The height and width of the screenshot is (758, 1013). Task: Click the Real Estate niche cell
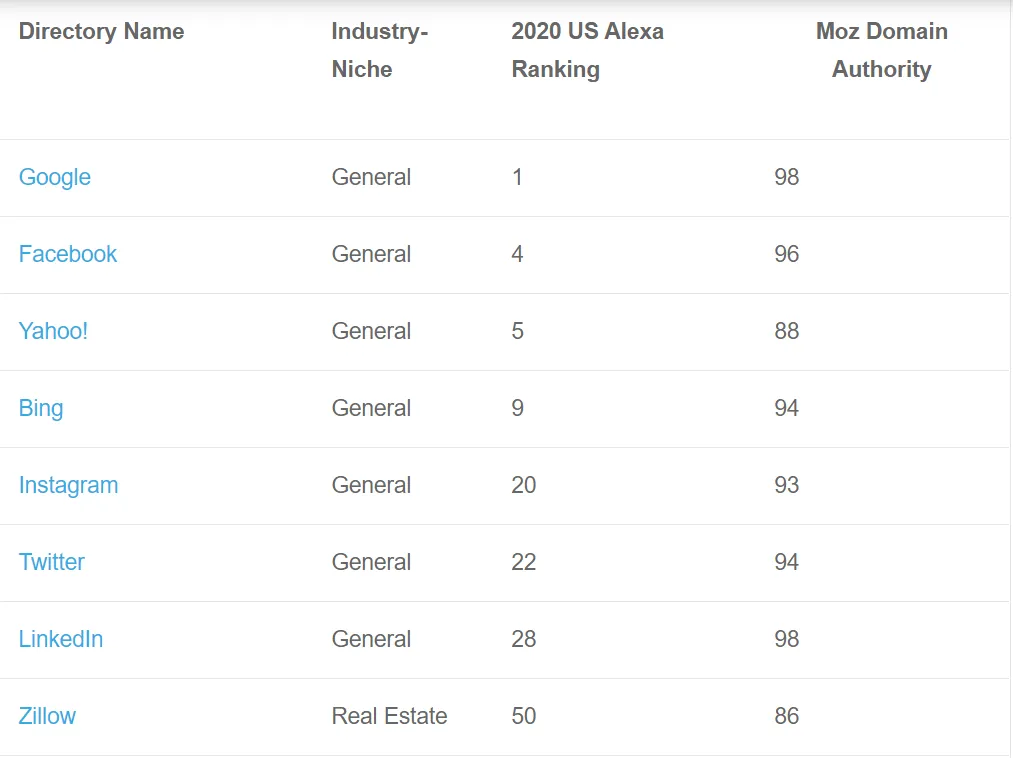coord(389,716)
